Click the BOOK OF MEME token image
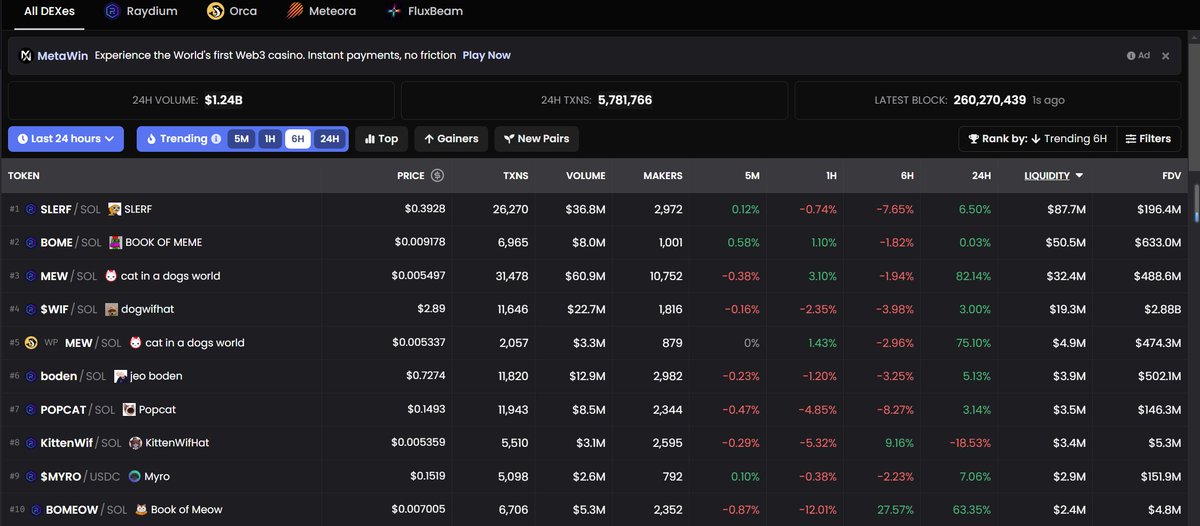Screen dimensions: 1200x526 coord(115,242)
